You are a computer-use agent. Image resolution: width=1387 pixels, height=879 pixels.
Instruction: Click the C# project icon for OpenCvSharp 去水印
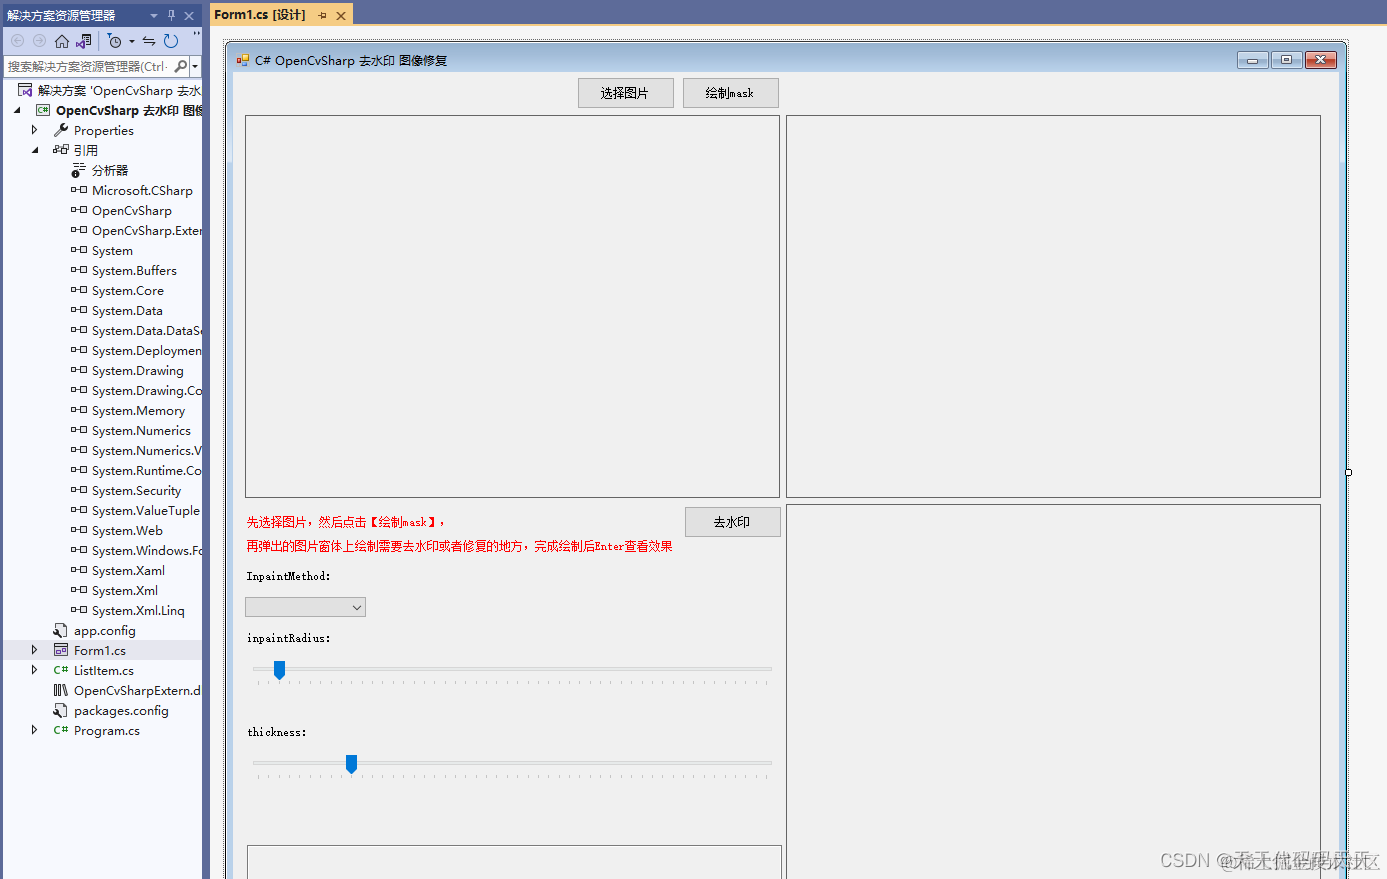43,110
